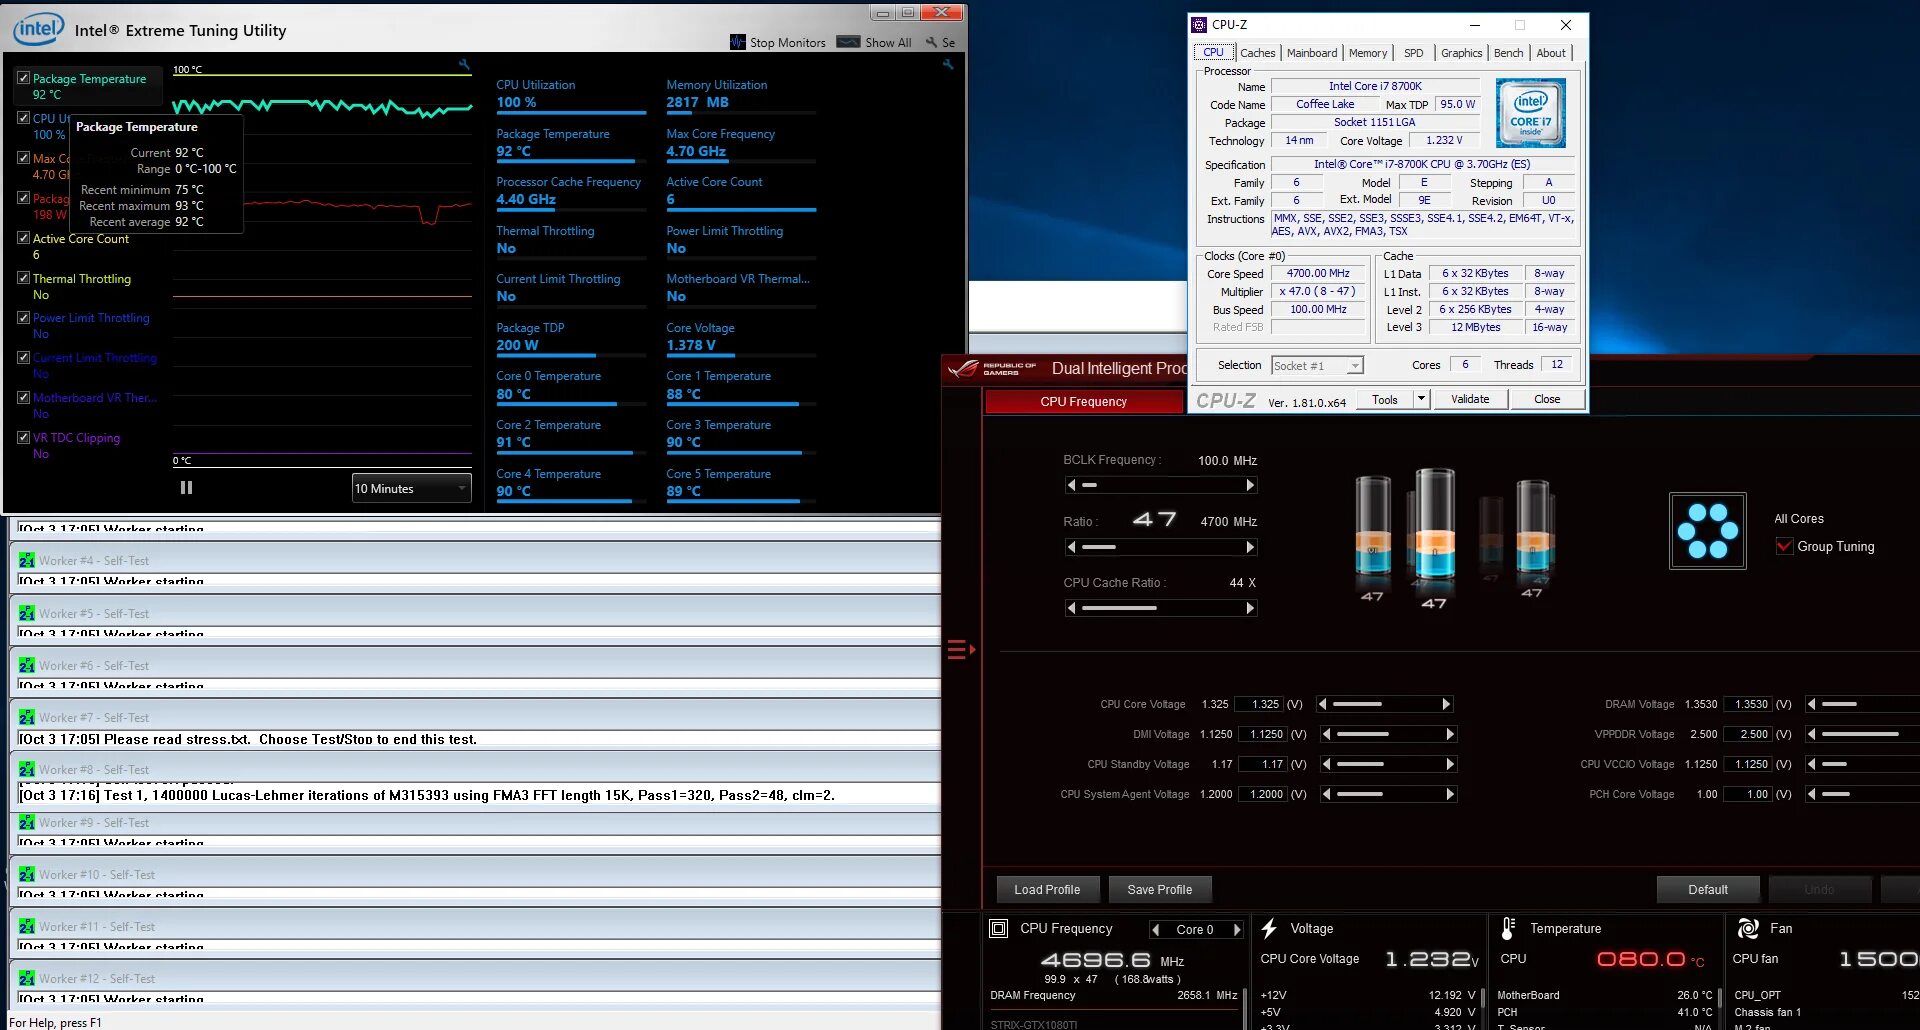This screenshot has height=1030, width=1920.
Task: Increase BCLK Frequency with right arrow
Action: (1250, 485)
